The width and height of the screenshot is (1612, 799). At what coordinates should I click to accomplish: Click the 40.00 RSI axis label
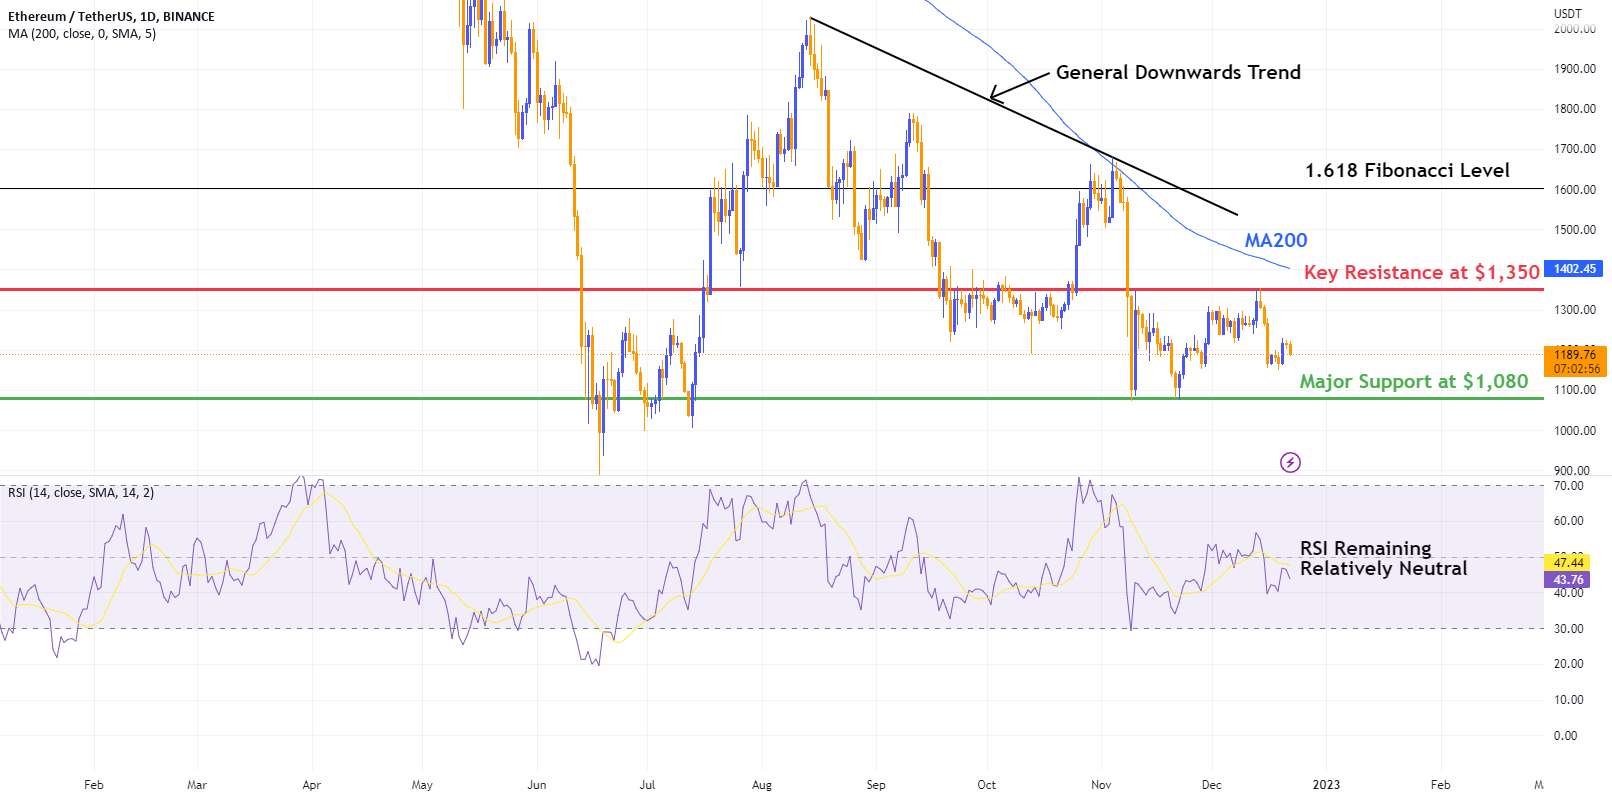pyautogui.click(x=1568, y=593)
